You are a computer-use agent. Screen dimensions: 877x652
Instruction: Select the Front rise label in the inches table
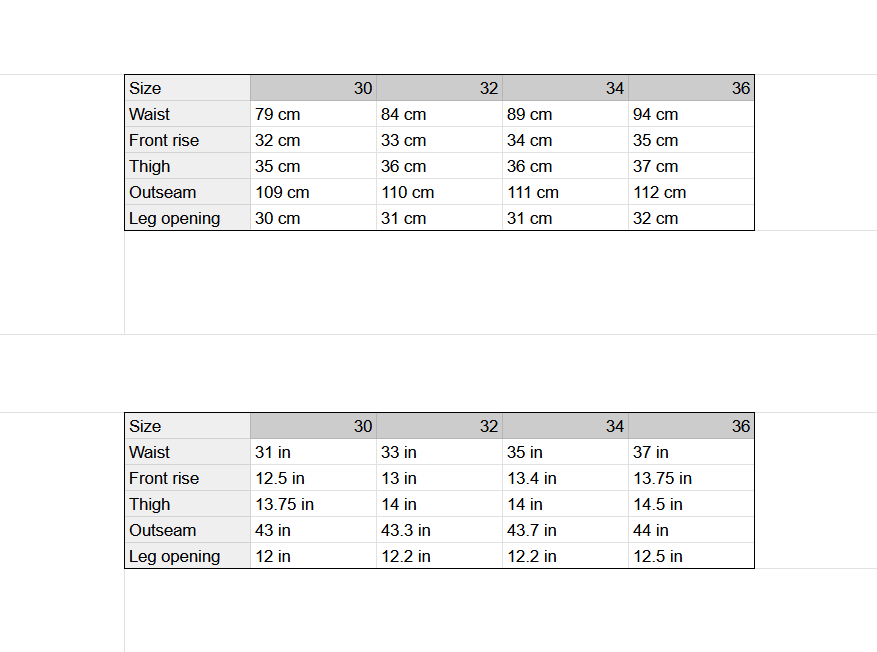point(164,479)
